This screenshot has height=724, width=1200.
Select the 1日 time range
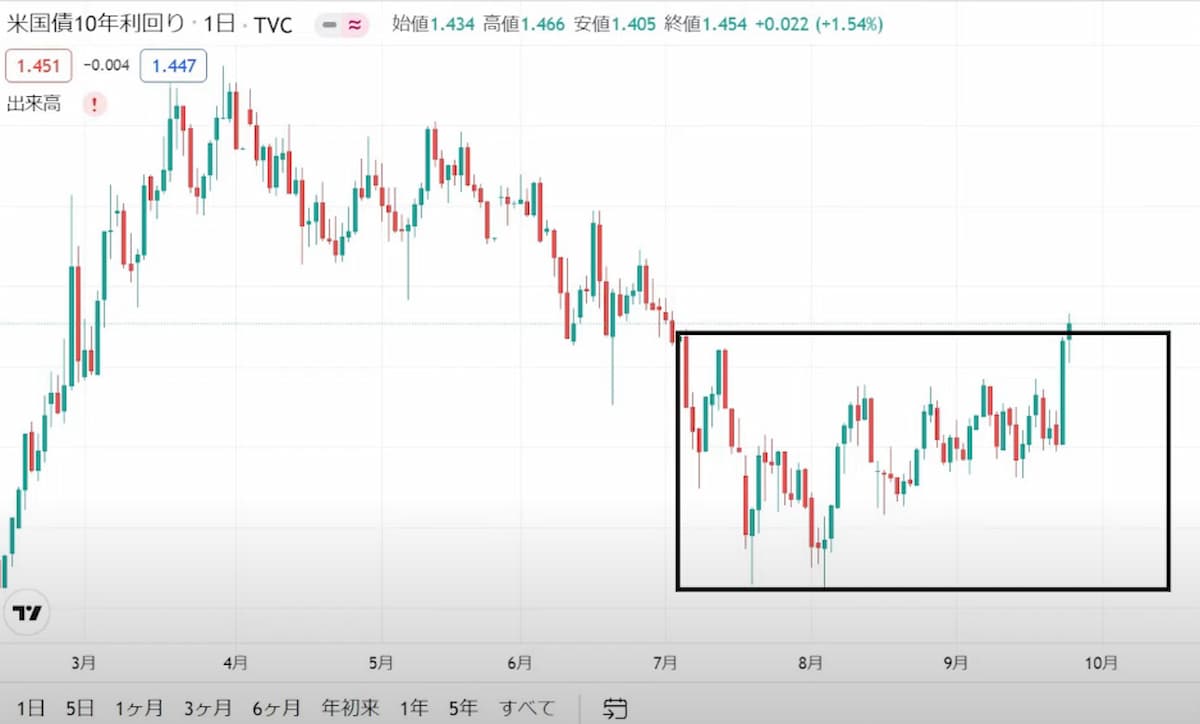pos(31,709)
